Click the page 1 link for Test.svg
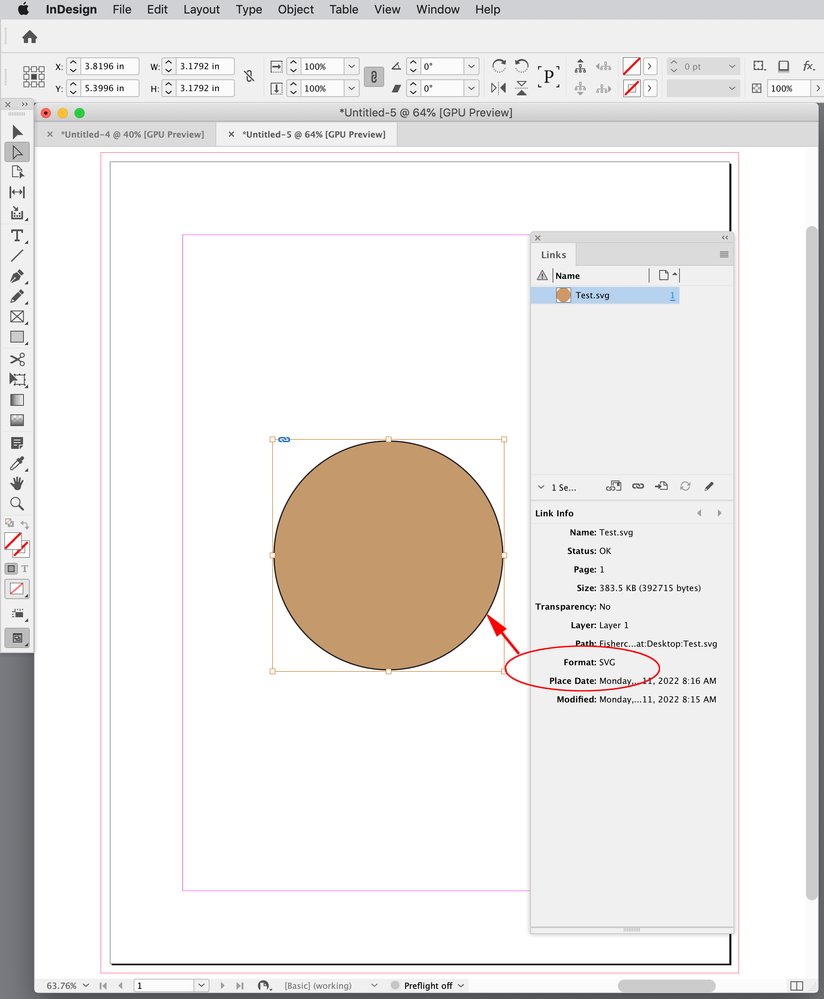This screenshot has width=824, height=999. [672, 296]
